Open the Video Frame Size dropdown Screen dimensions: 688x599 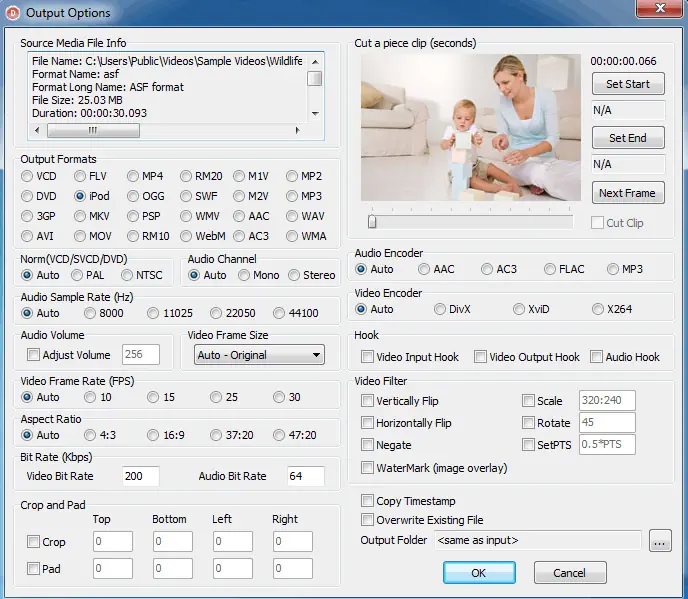[259, 355]
